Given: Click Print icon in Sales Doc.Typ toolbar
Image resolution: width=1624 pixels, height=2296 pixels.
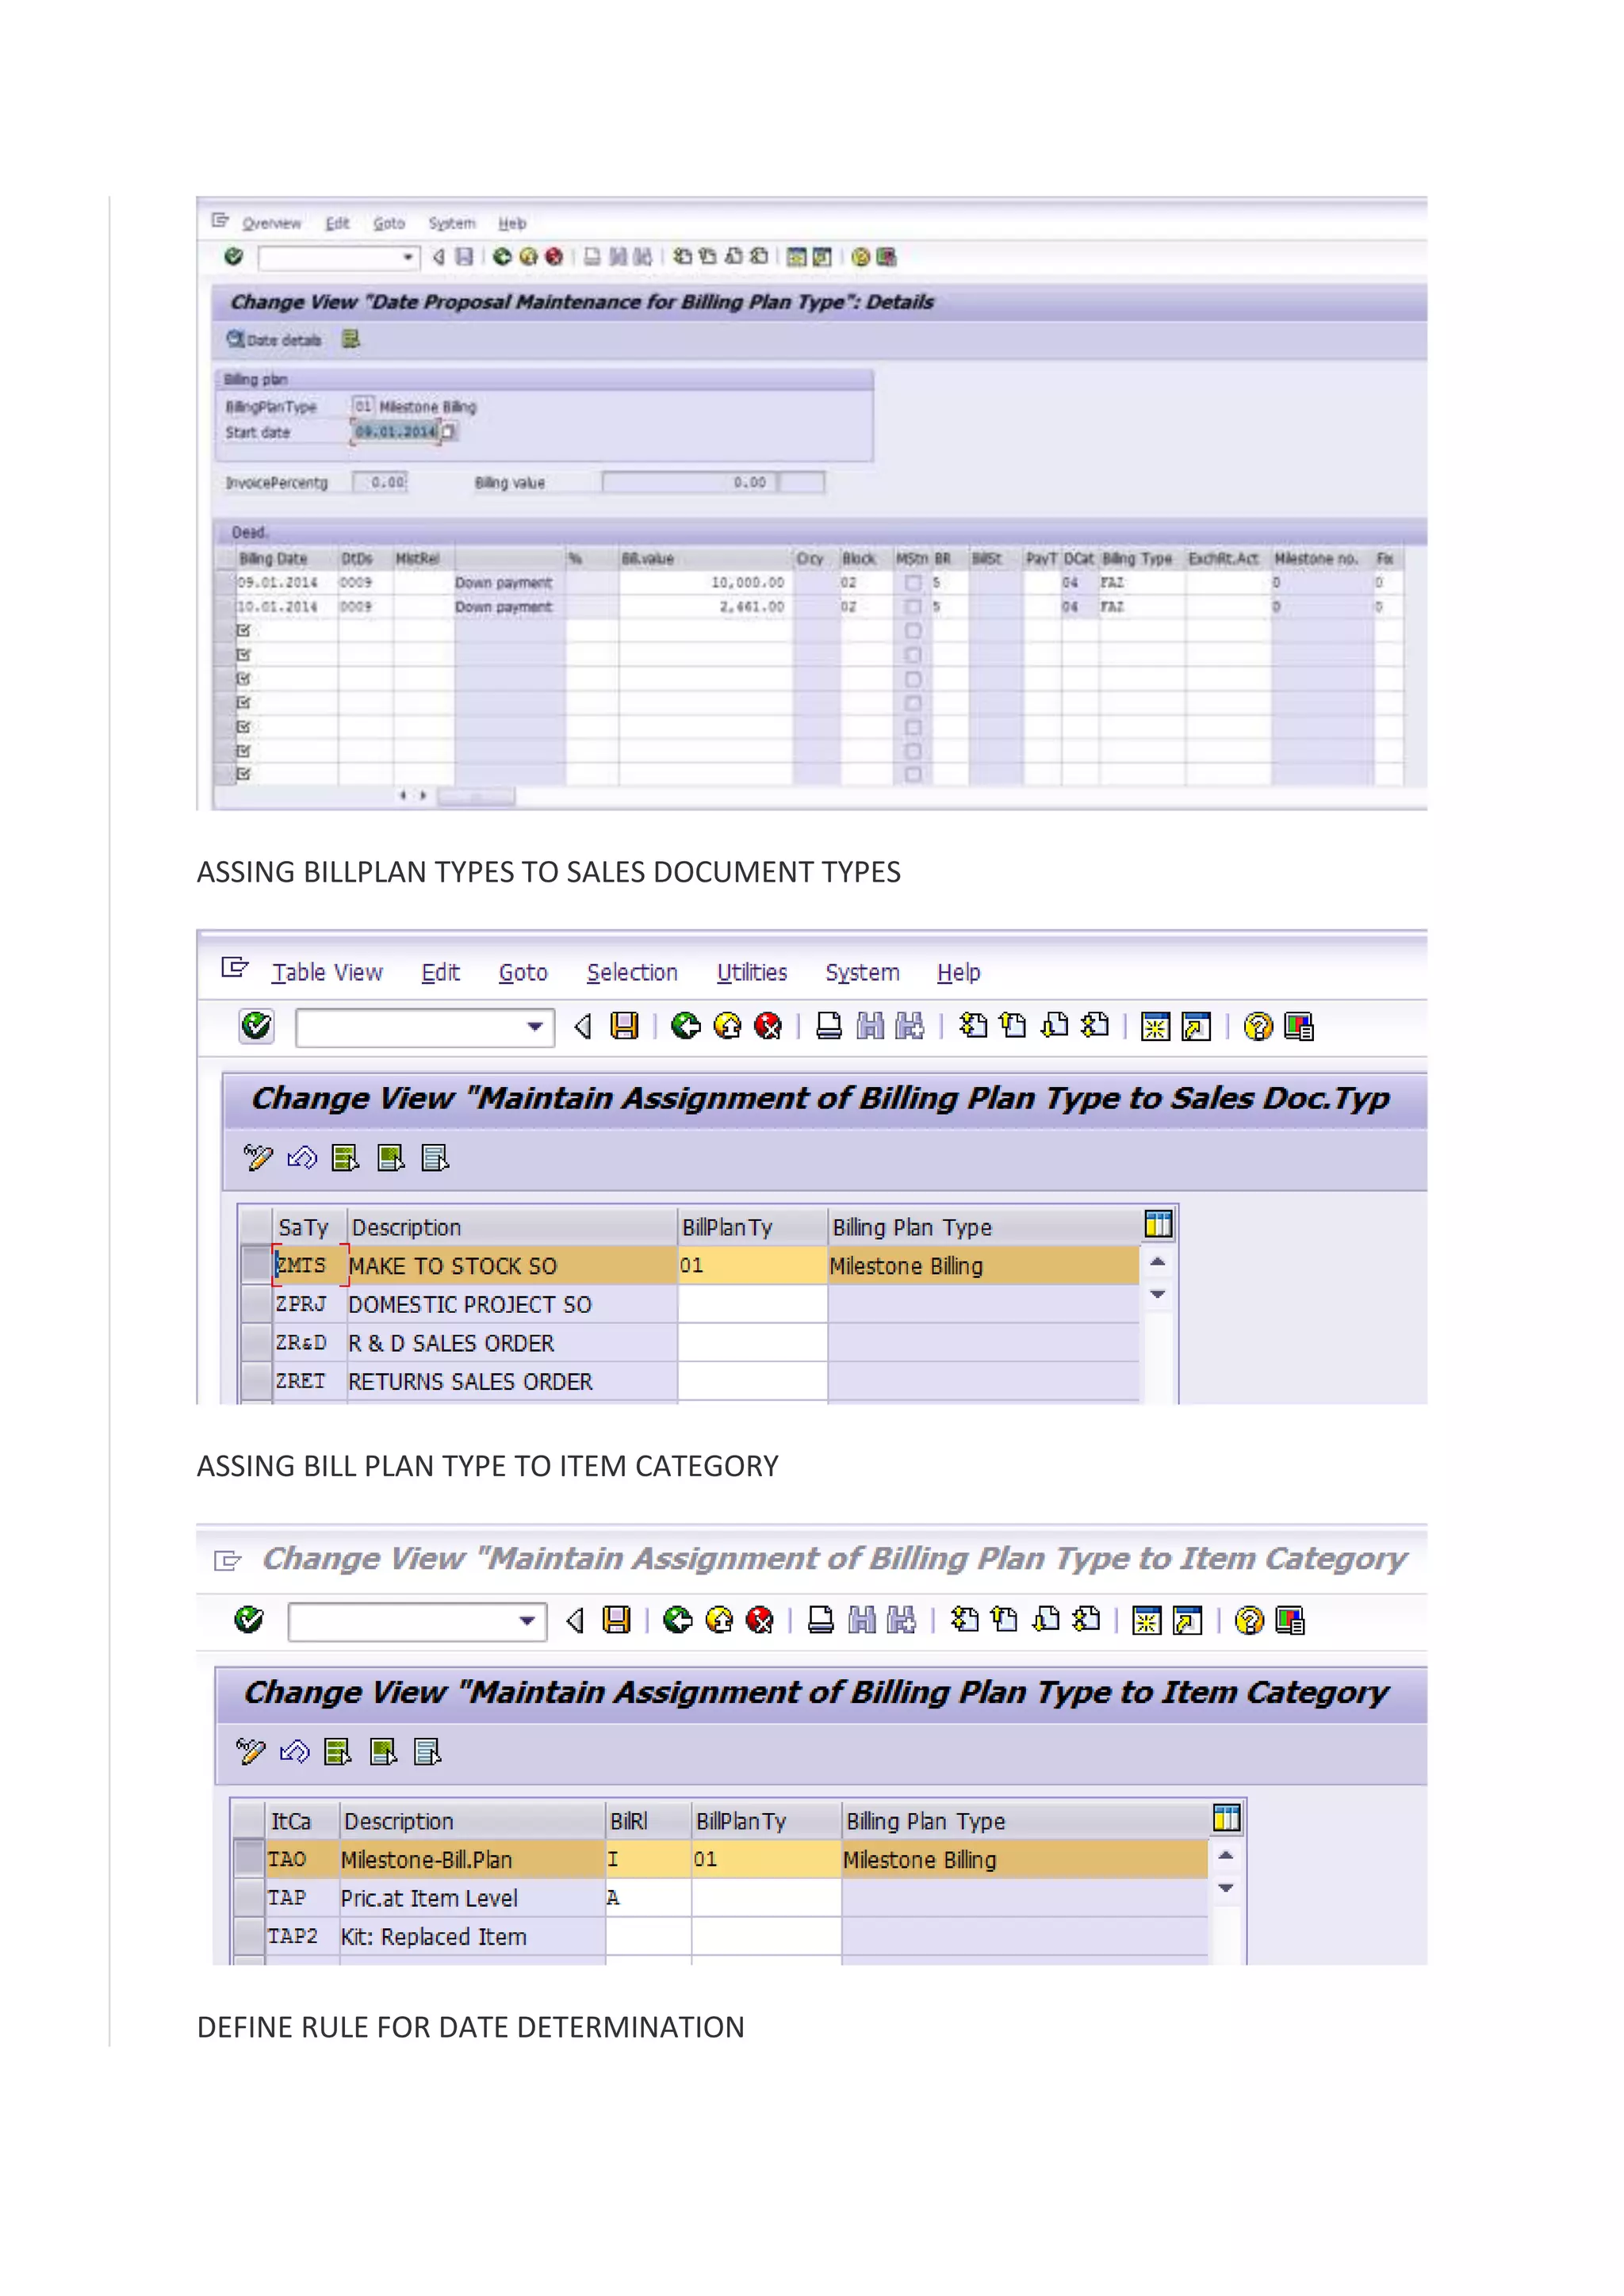Looking at the screenshot, I should pyautogui.click(x=829, y=1026).
